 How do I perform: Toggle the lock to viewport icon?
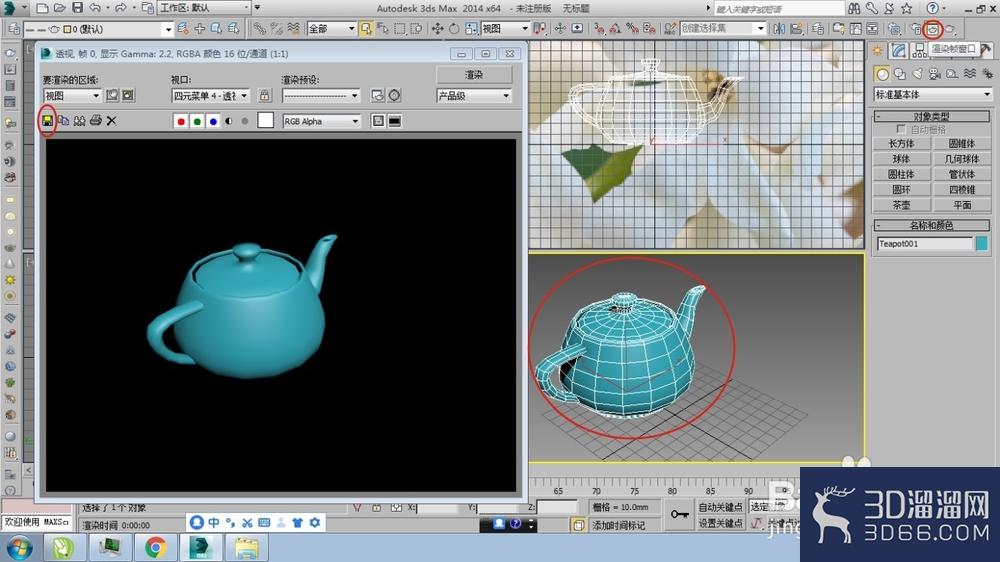coord(265,96)
